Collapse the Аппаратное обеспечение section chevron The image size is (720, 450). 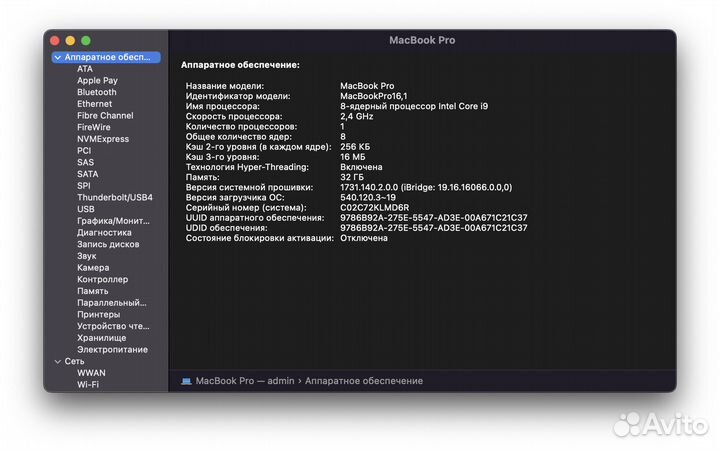[58, 57]
